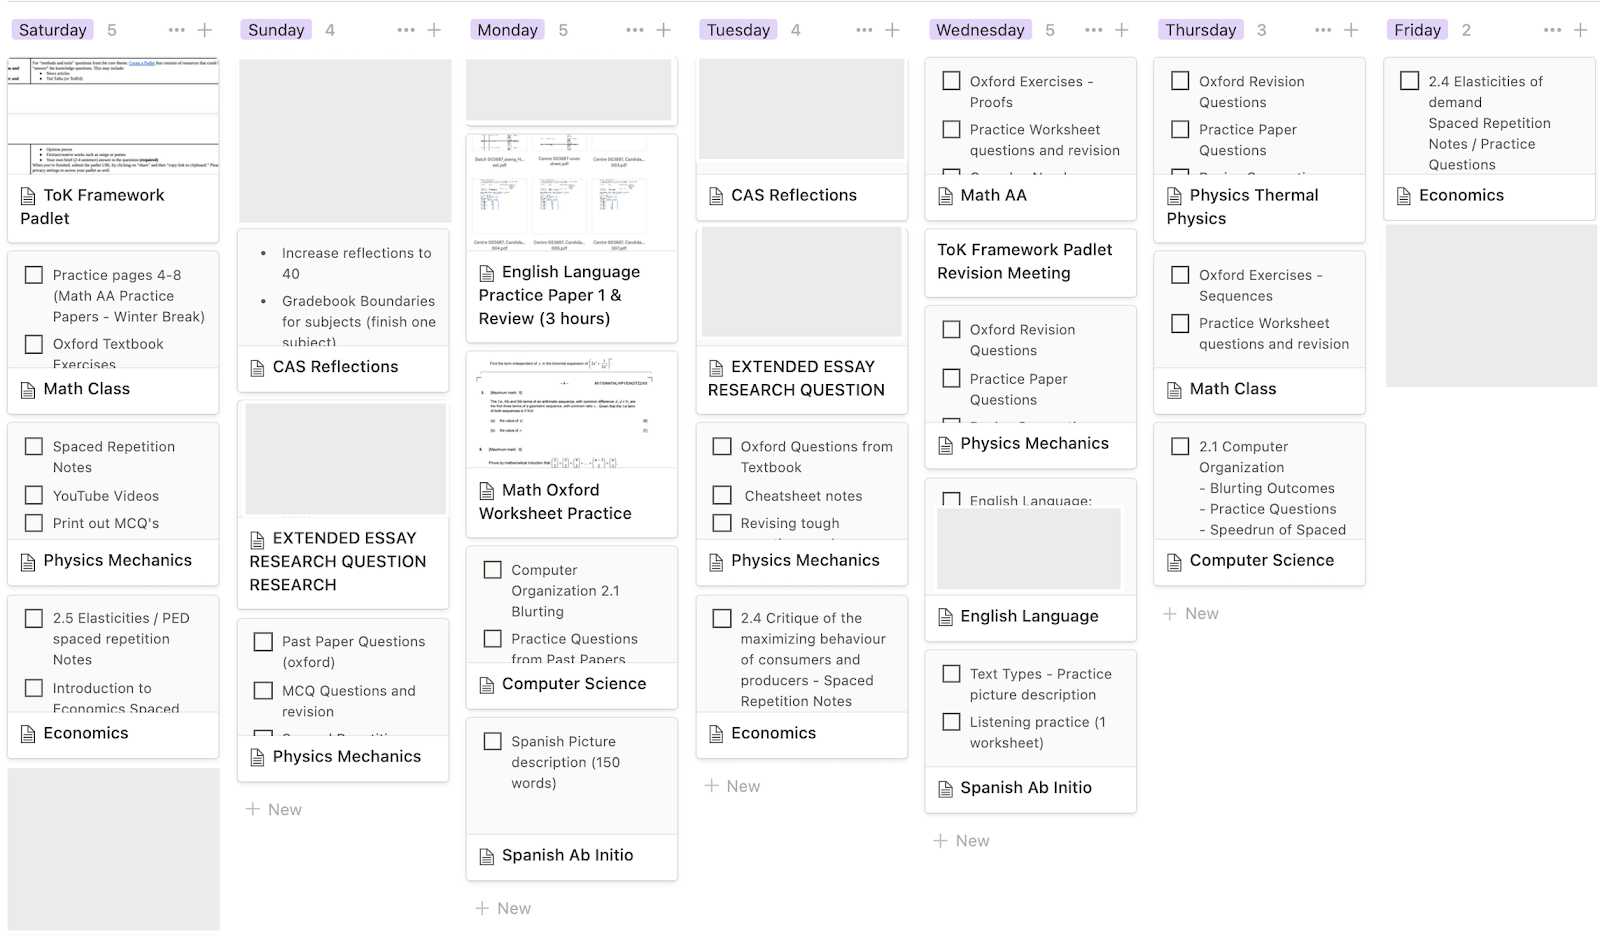Open the Wednesday column three-dot options menu

[1094, 30]
